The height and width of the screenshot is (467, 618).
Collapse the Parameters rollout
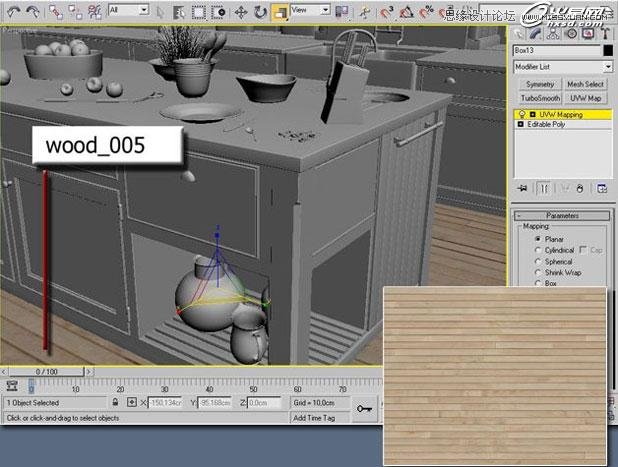tap(562, 216)
